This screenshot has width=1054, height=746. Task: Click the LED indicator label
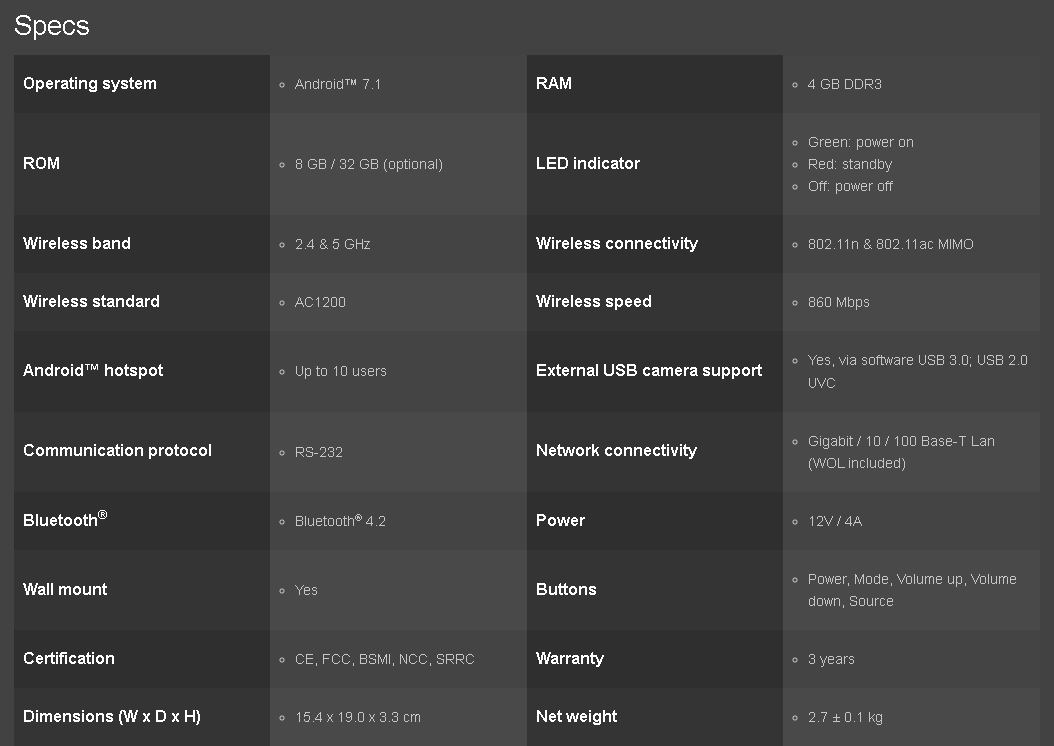pos(588,164)
